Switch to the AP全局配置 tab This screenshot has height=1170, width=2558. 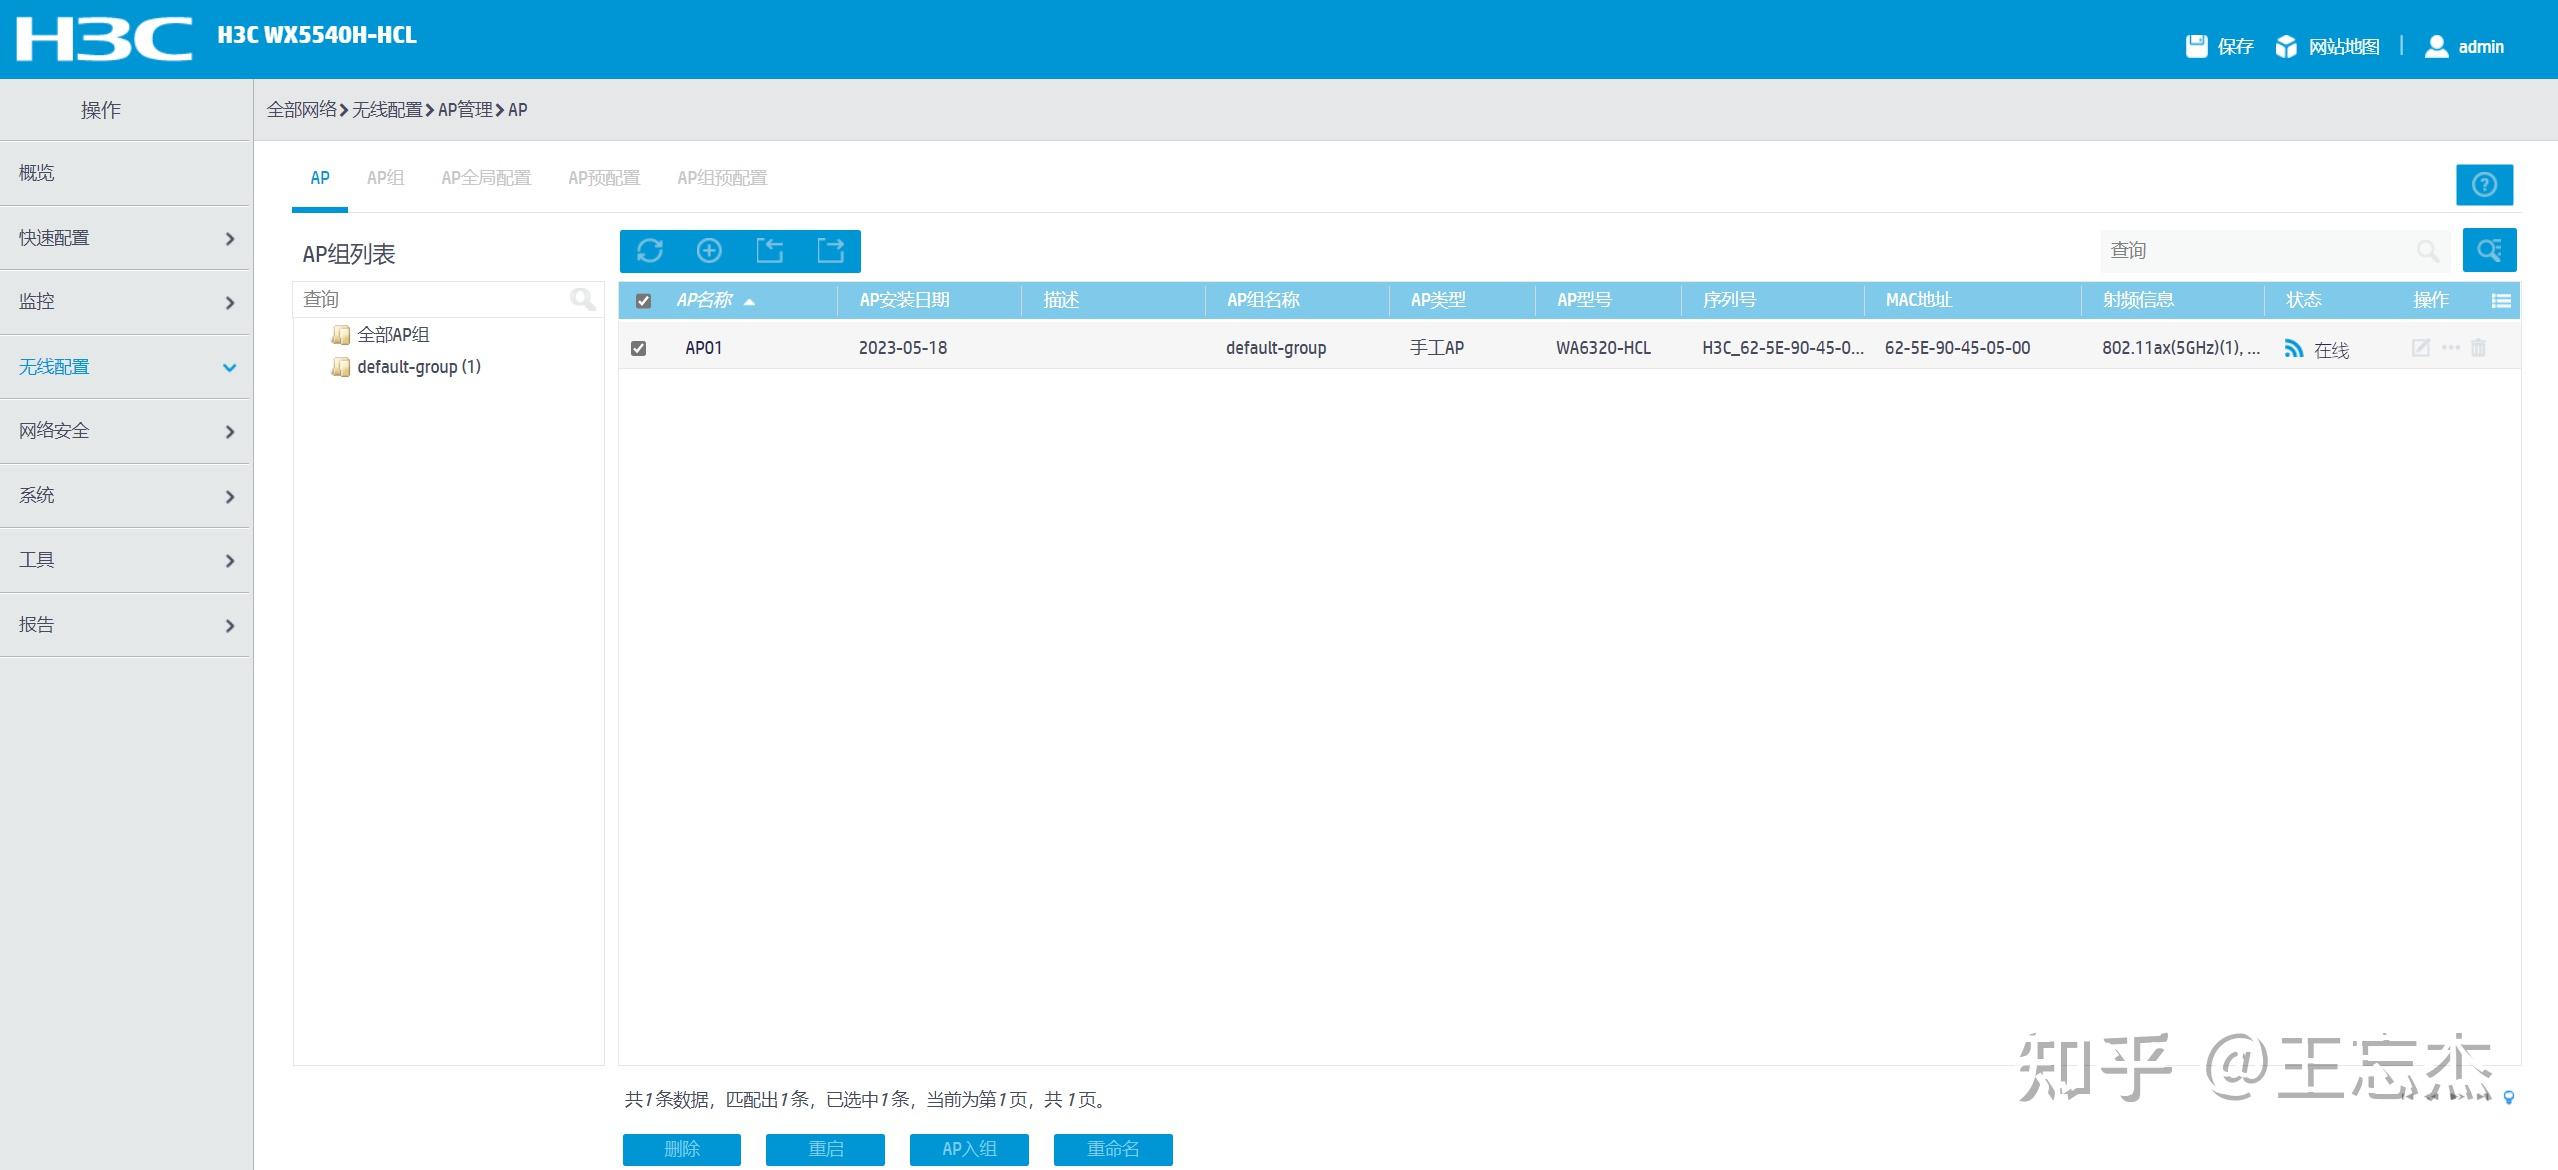coord(486,178)
